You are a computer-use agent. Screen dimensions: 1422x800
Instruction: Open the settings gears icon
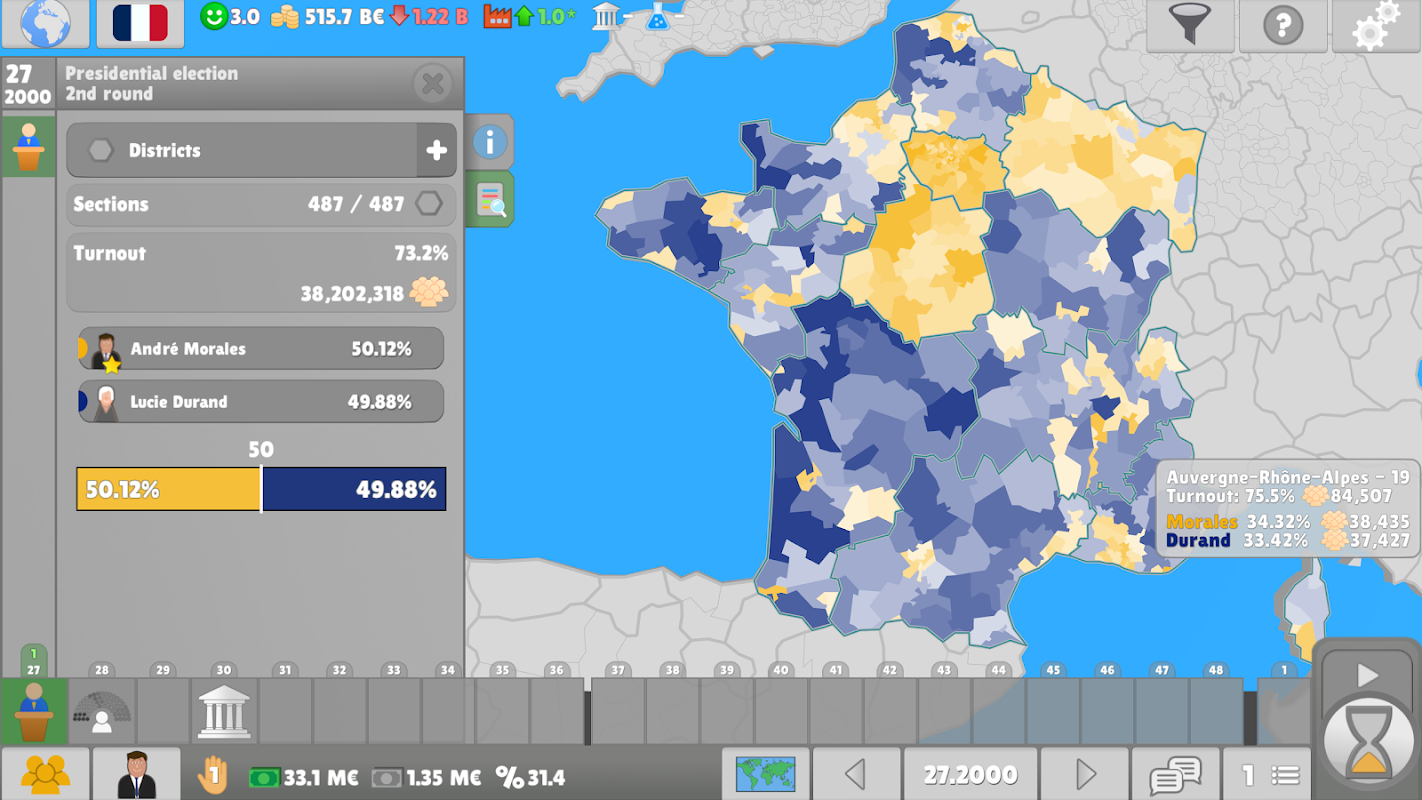point(1376,25)
